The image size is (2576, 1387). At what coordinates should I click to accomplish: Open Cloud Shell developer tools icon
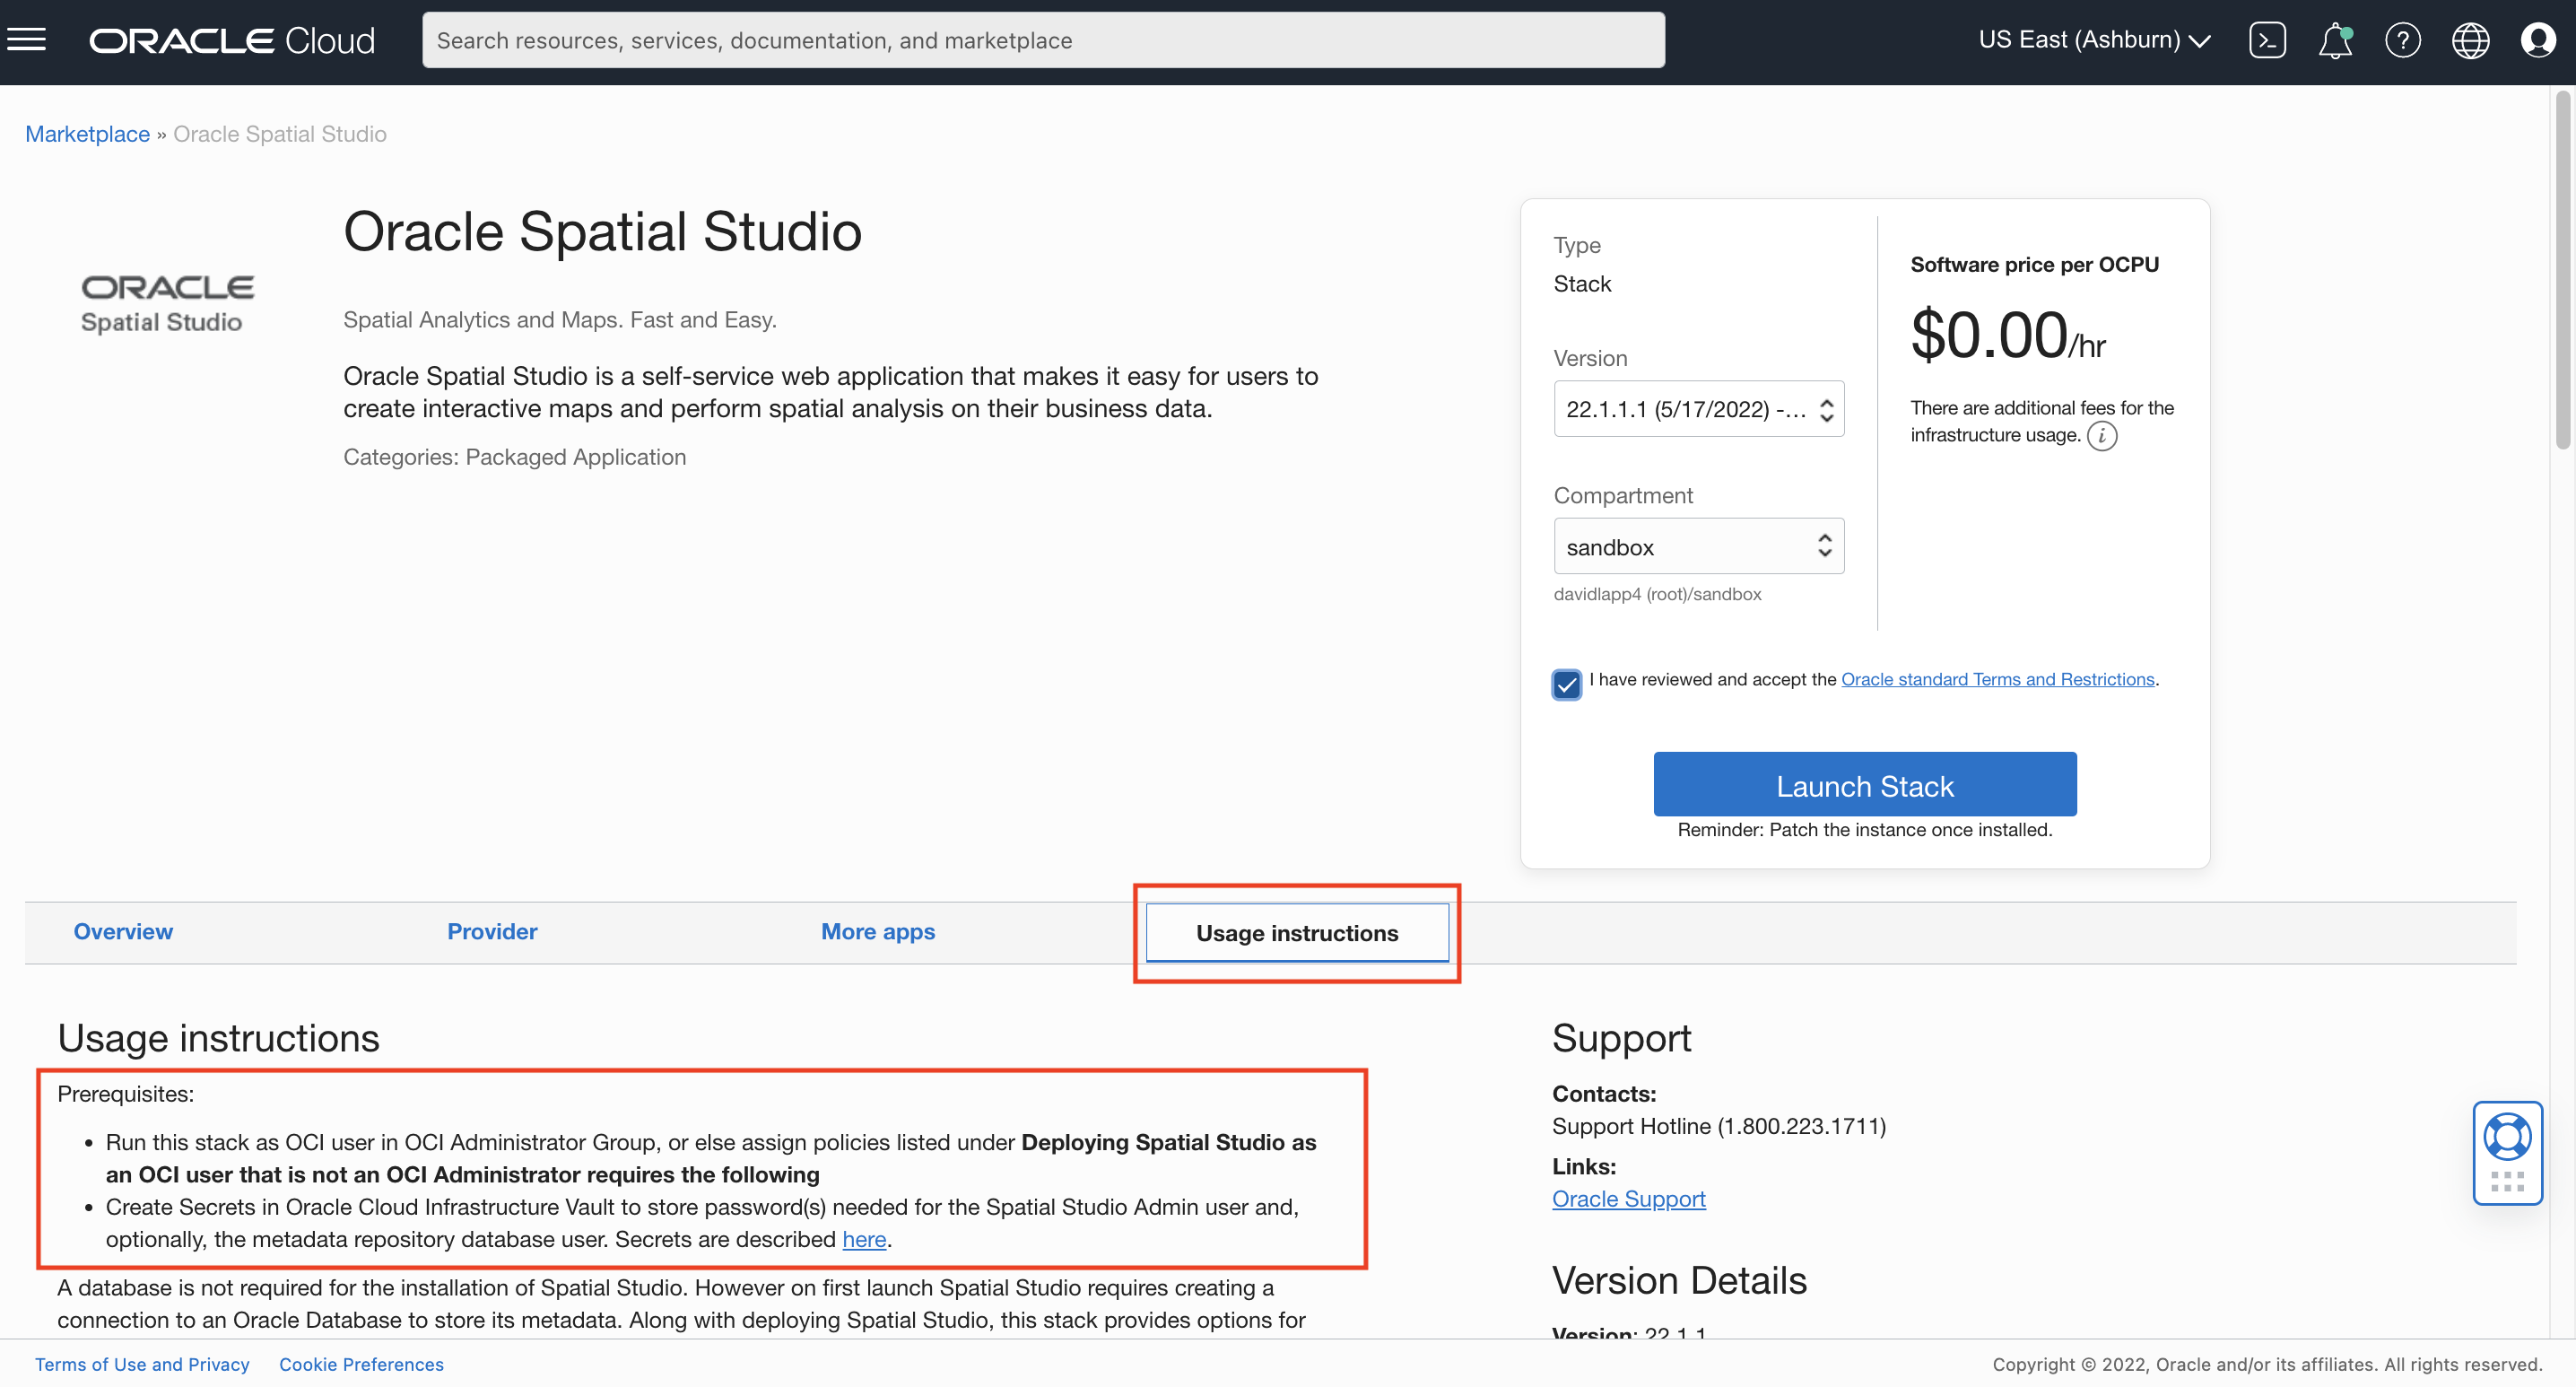click(x=2266, y=40)
